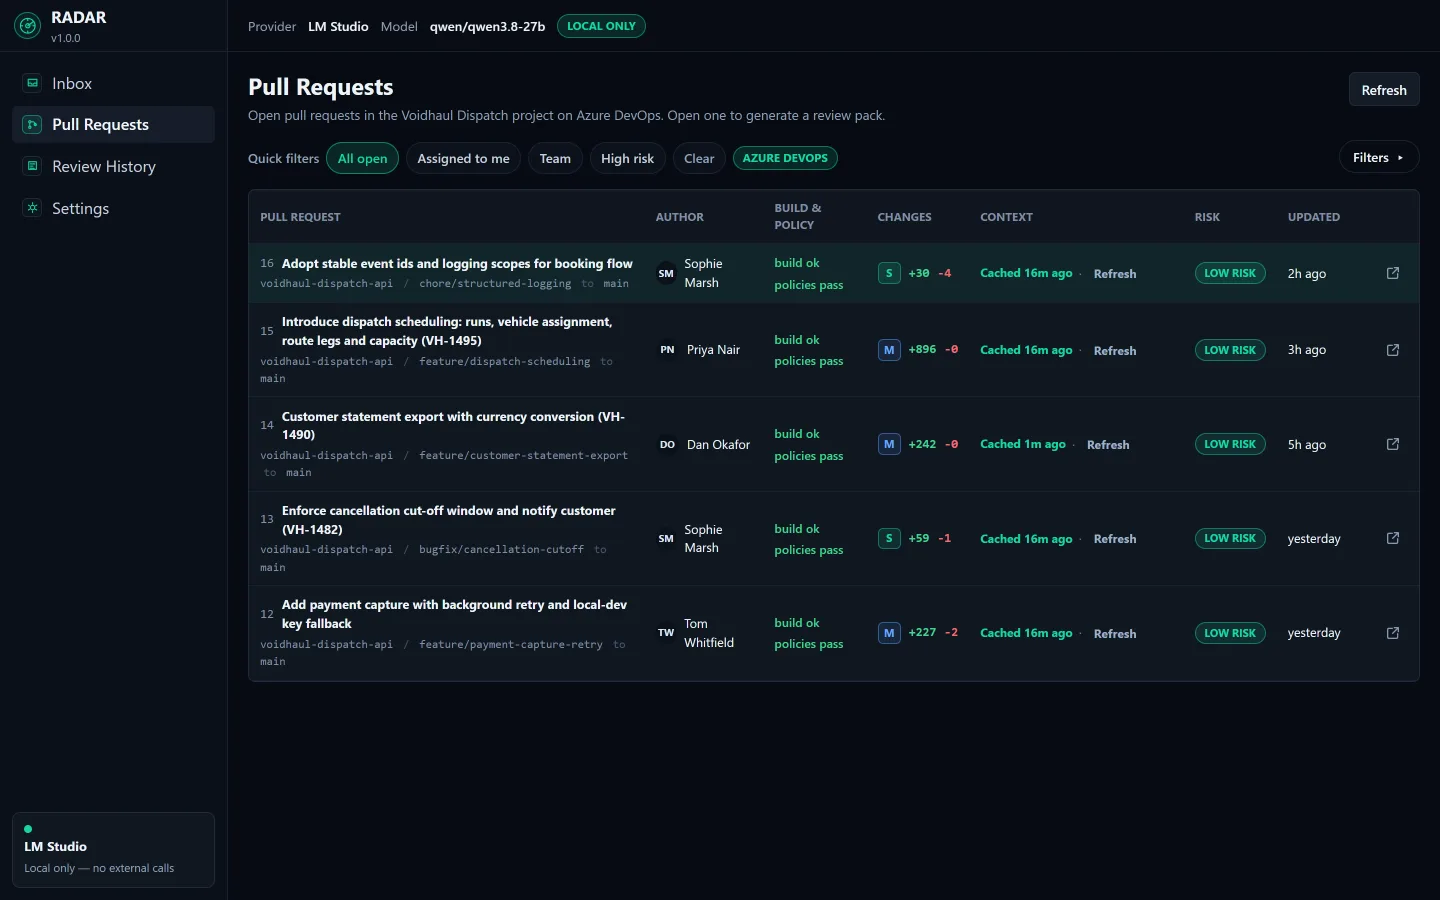Refresh context for cancellation cut-off PR

(x=1115, y=539)
